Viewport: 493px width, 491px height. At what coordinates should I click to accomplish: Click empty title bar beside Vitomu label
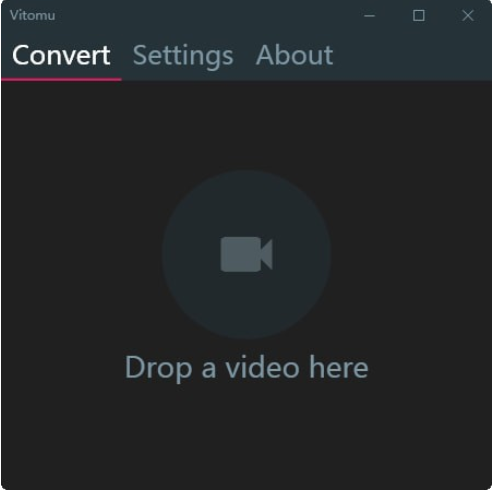[200, 16]
